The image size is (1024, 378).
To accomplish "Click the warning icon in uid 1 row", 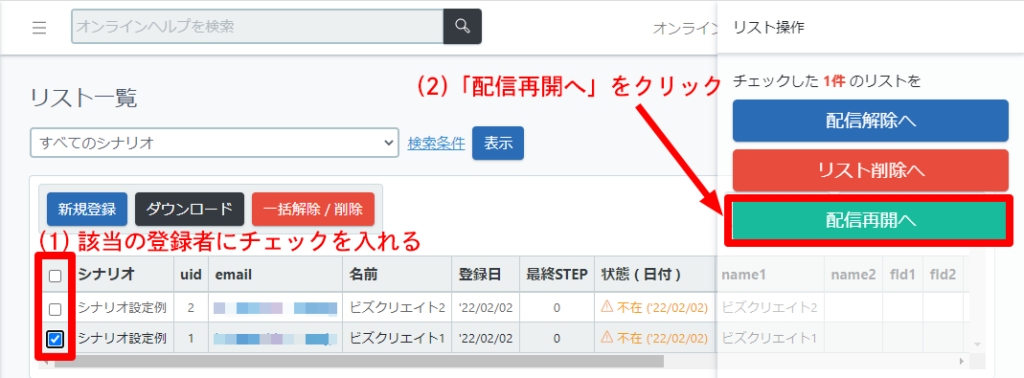I will (607, 337).
